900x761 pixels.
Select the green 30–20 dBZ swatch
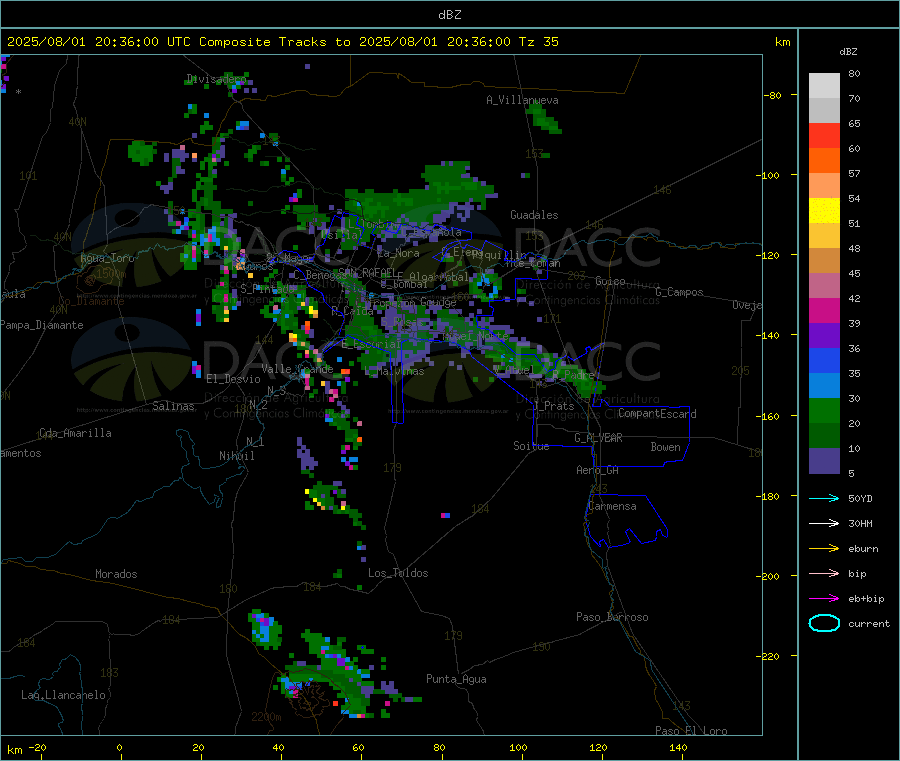click(x=824, y=410)
